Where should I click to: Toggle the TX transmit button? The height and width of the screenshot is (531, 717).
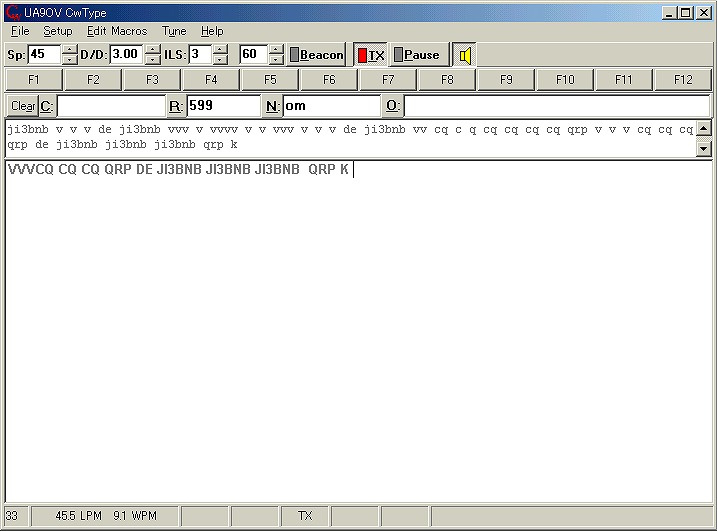[370, 55]
